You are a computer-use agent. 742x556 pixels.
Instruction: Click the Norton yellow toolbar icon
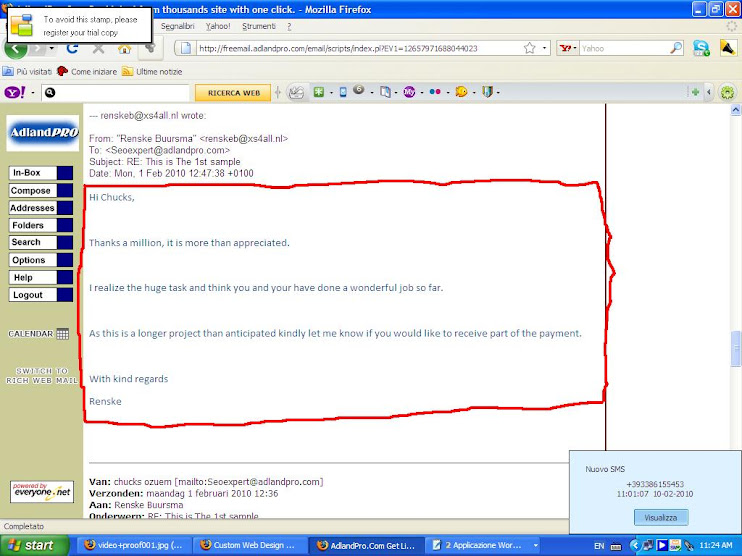(x=728, y=48)
